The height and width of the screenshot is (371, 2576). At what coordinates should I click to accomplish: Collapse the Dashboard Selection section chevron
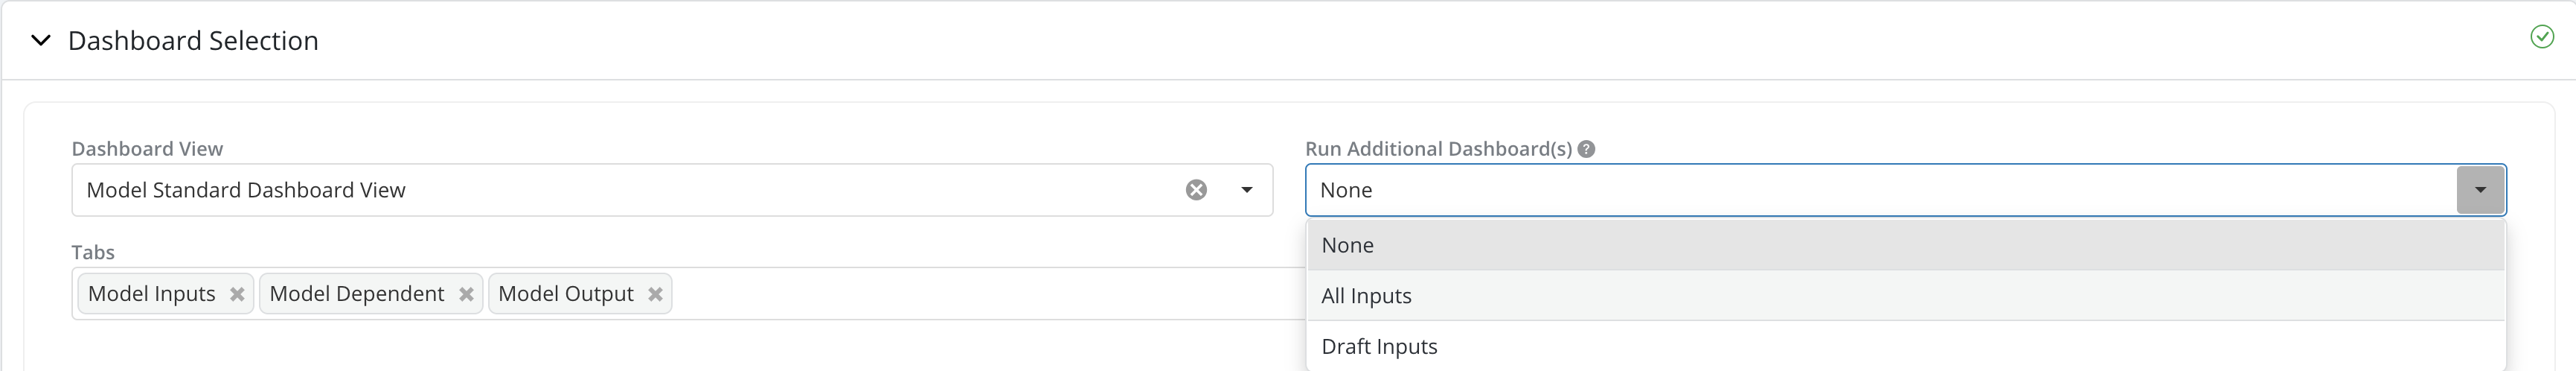click(41, 40)
